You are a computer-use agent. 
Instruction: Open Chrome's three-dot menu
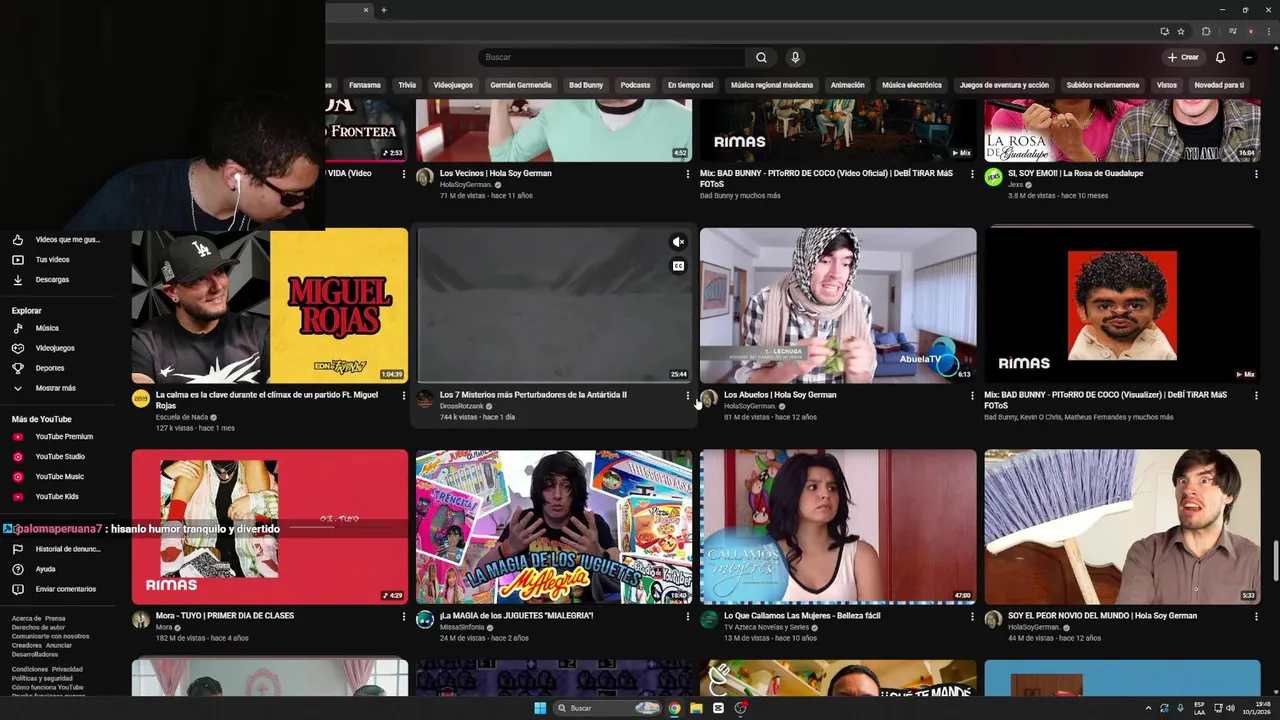[1269, 31]
